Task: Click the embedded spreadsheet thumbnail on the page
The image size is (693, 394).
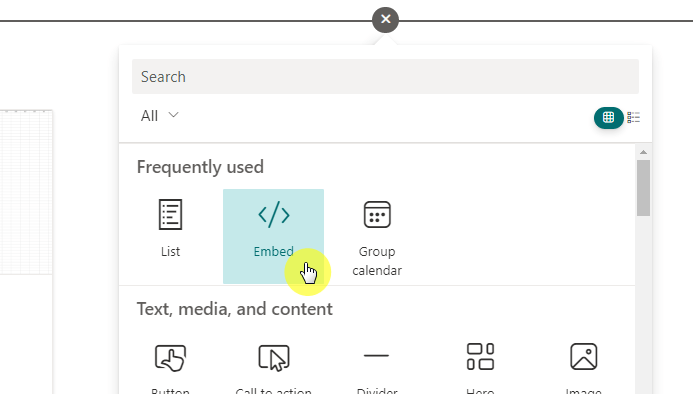Action: pyautogui.click(x=26, y=192)
